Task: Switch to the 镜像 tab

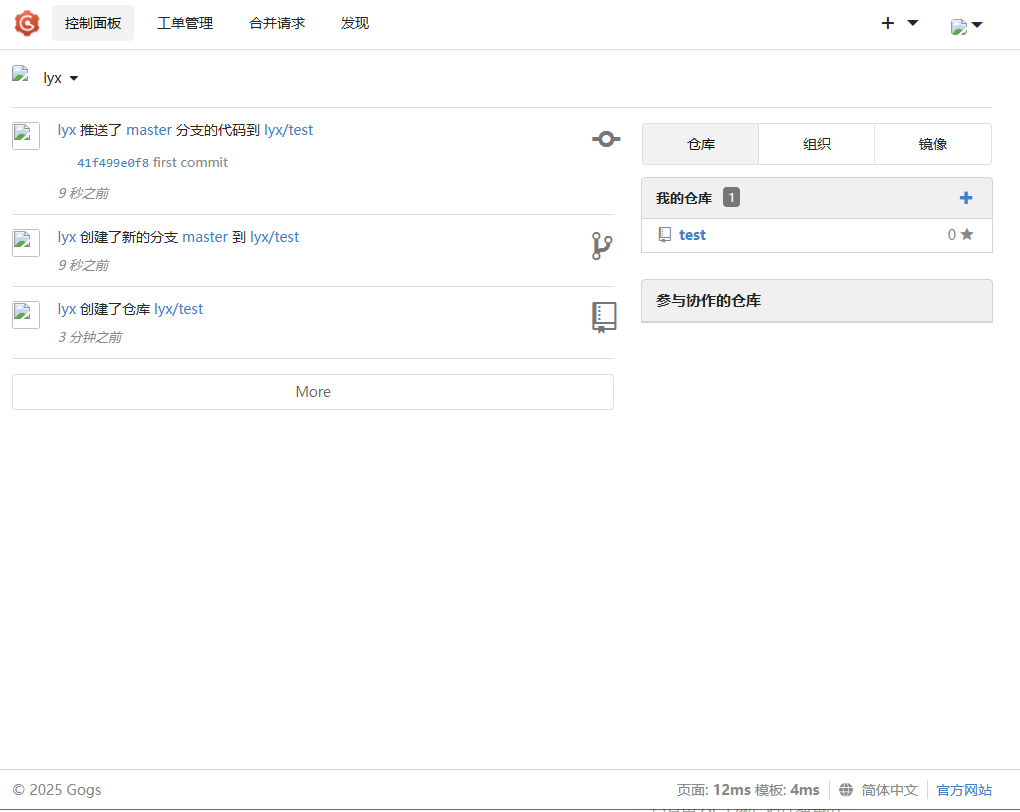Action: (933, 144)
